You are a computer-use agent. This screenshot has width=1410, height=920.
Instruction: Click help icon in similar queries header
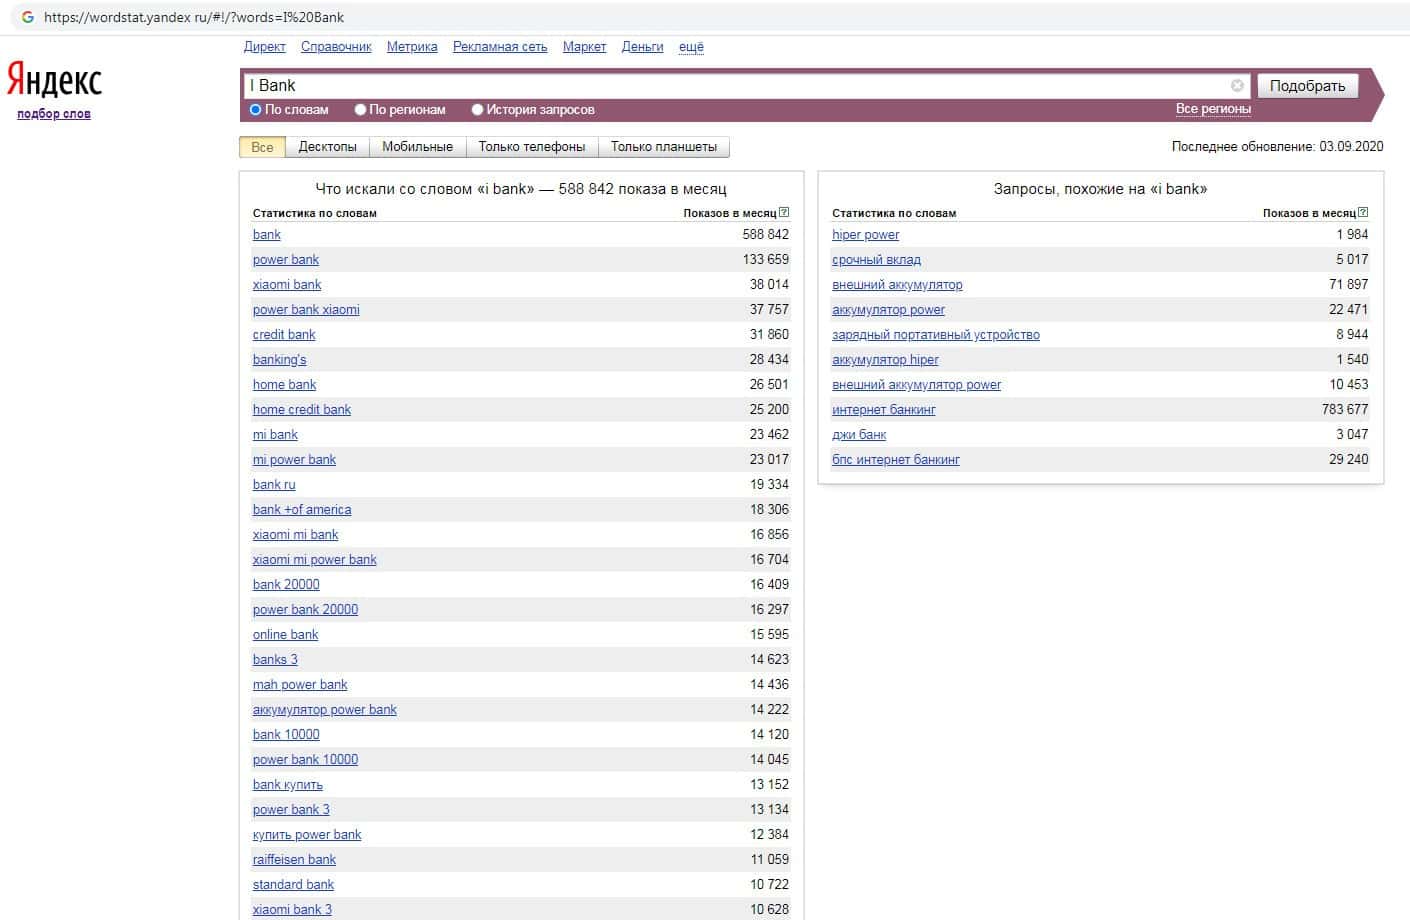click(1363, 212)
